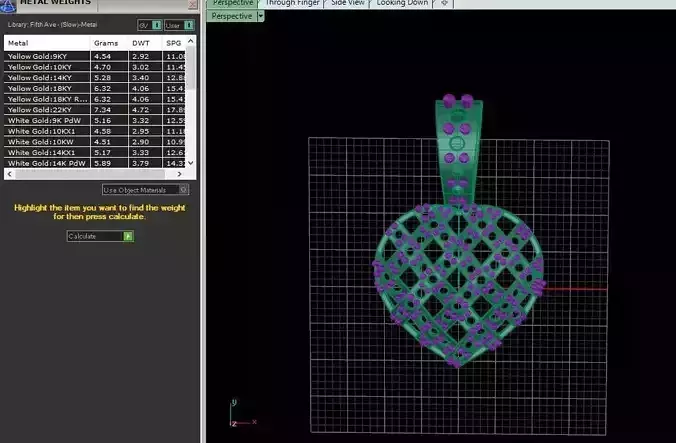Image resolution: width=676 pixels, height=443 pixels.
Task: Toggle the Use Object Materials option
Action: point(146,190)
